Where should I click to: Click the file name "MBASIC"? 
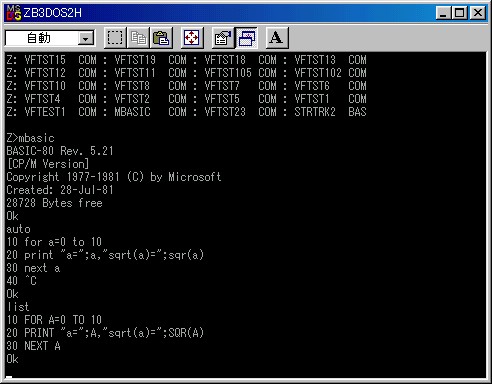click(133, 112)
